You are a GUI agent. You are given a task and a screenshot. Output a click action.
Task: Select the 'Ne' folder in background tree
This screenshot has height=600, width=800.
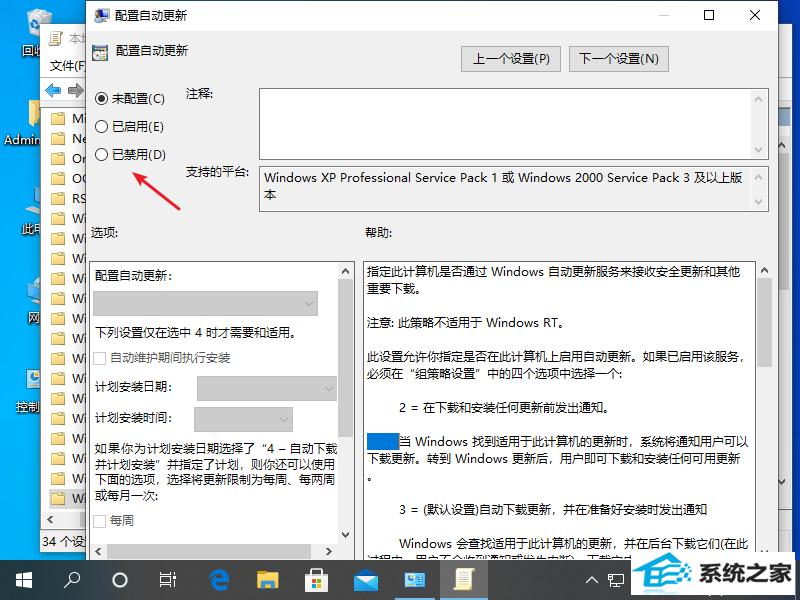coord(68,139)
